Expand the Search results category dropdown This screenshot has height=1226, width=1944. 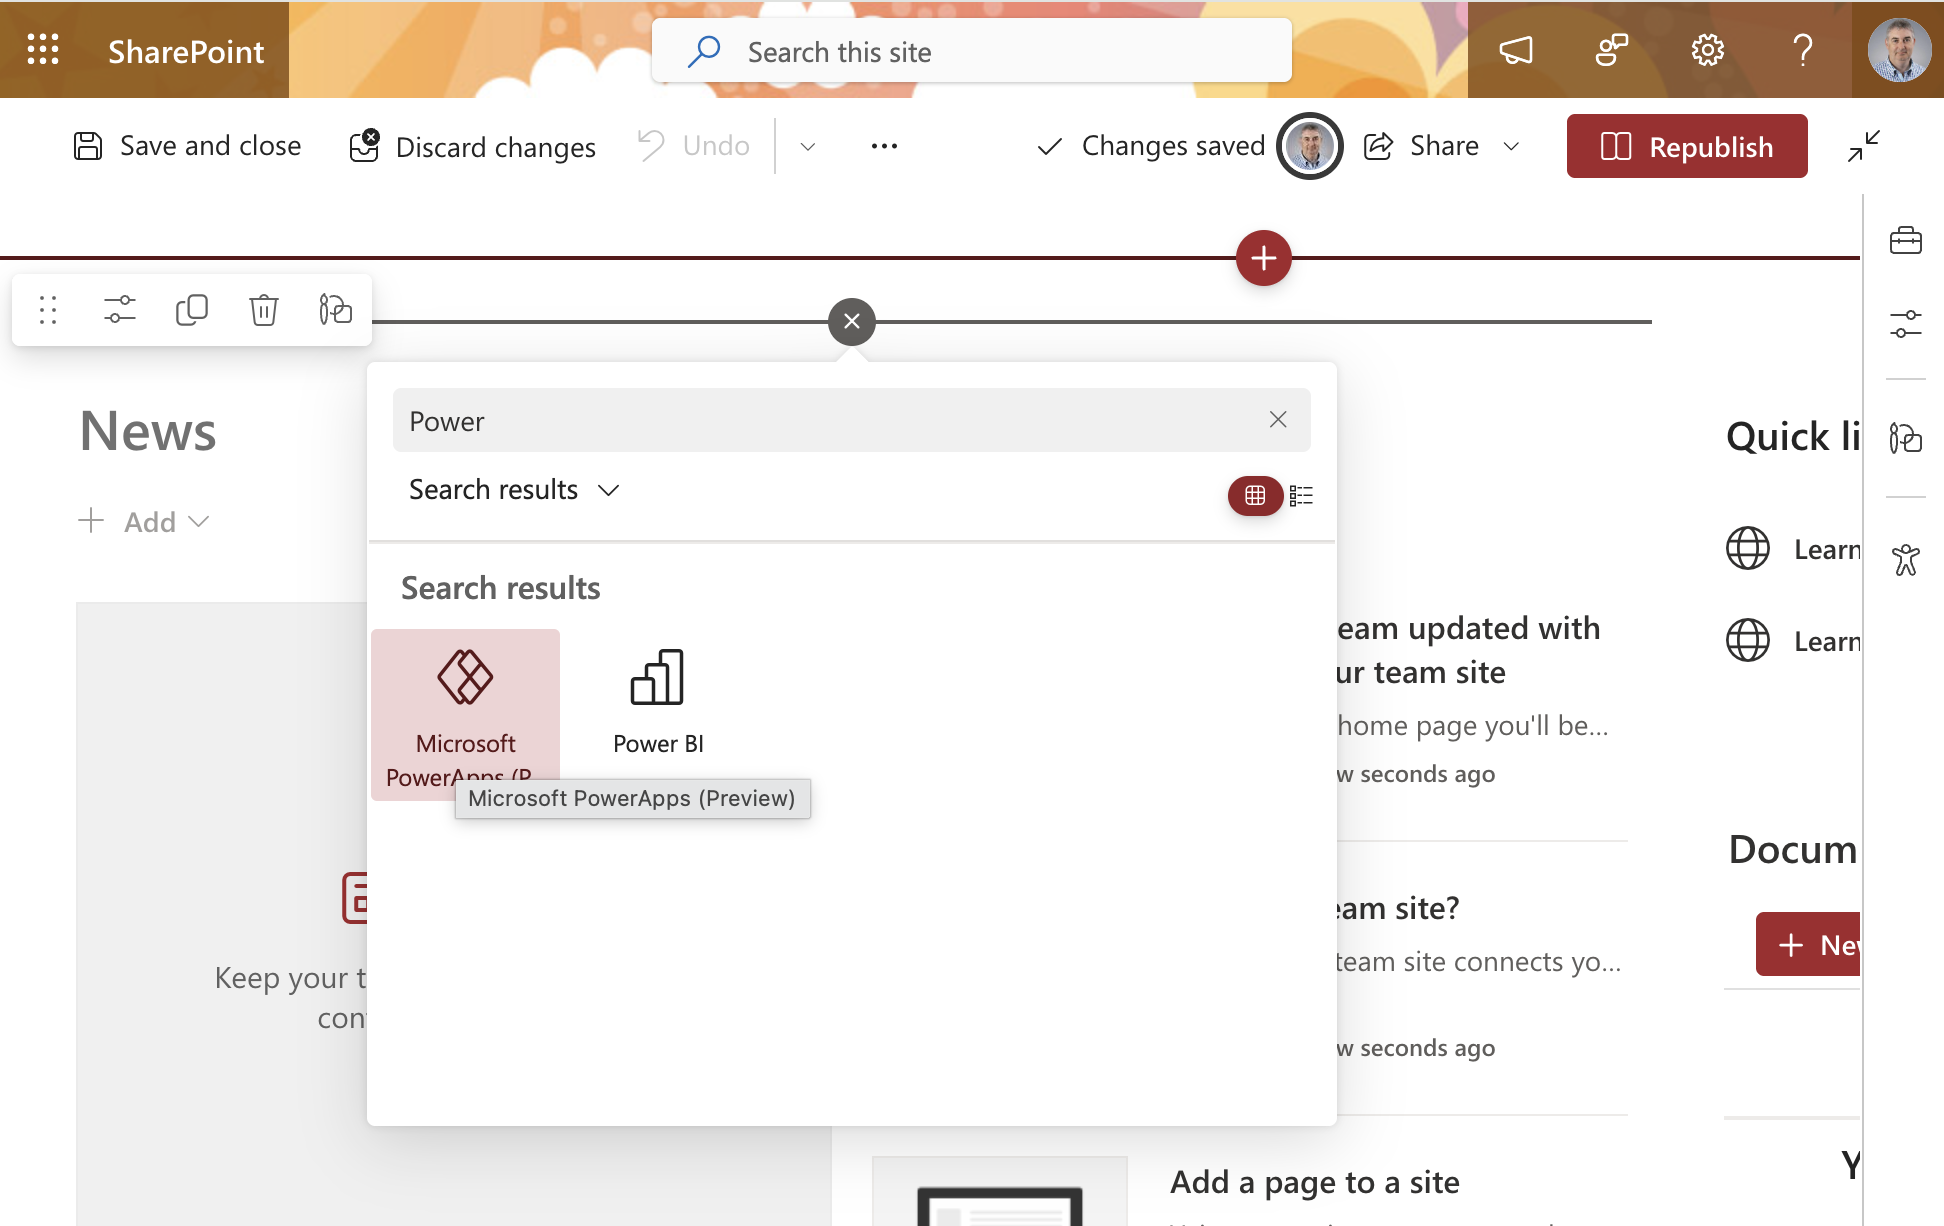point(515,490)
